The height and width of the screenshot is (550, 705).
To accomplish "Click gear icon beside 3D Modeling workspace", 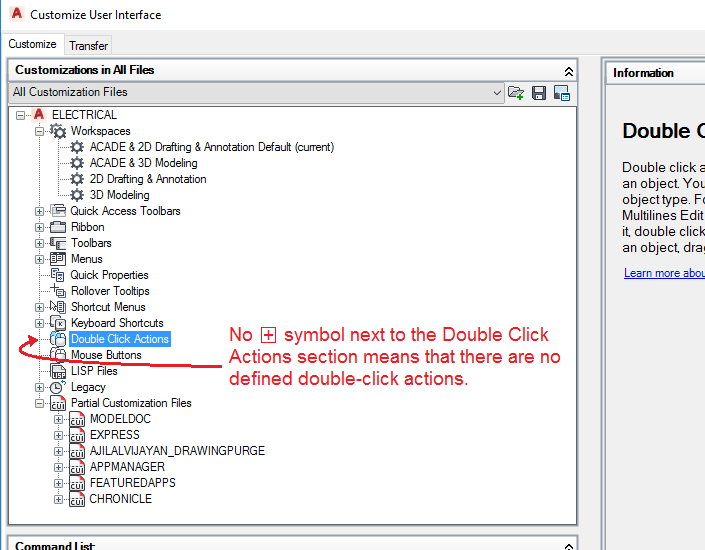I will pyautogui.click(x=77, y=195).
